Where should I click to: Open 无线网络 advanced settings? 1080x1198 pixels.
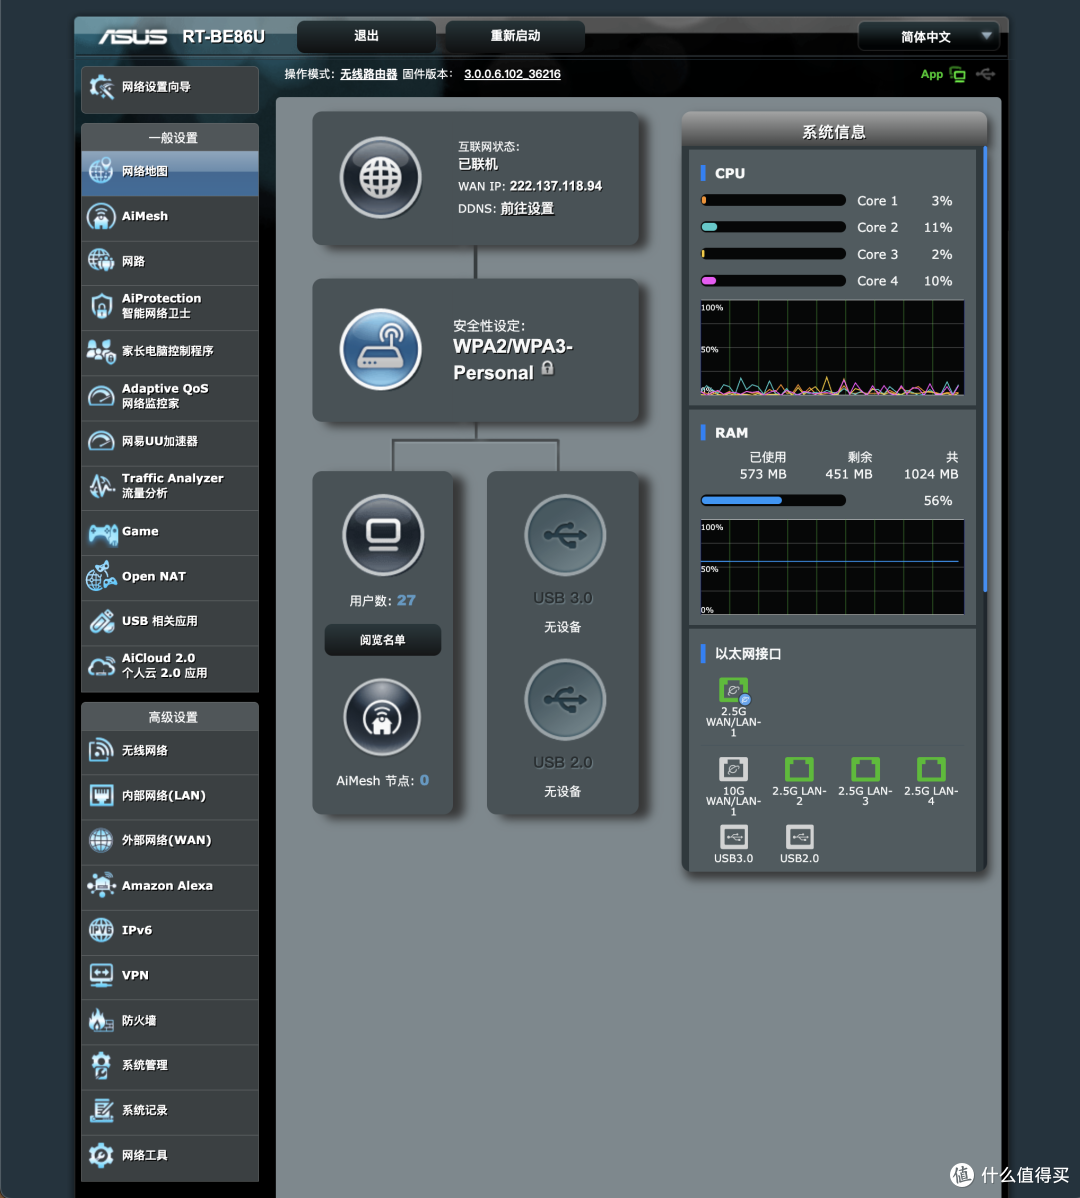point(170,751)
